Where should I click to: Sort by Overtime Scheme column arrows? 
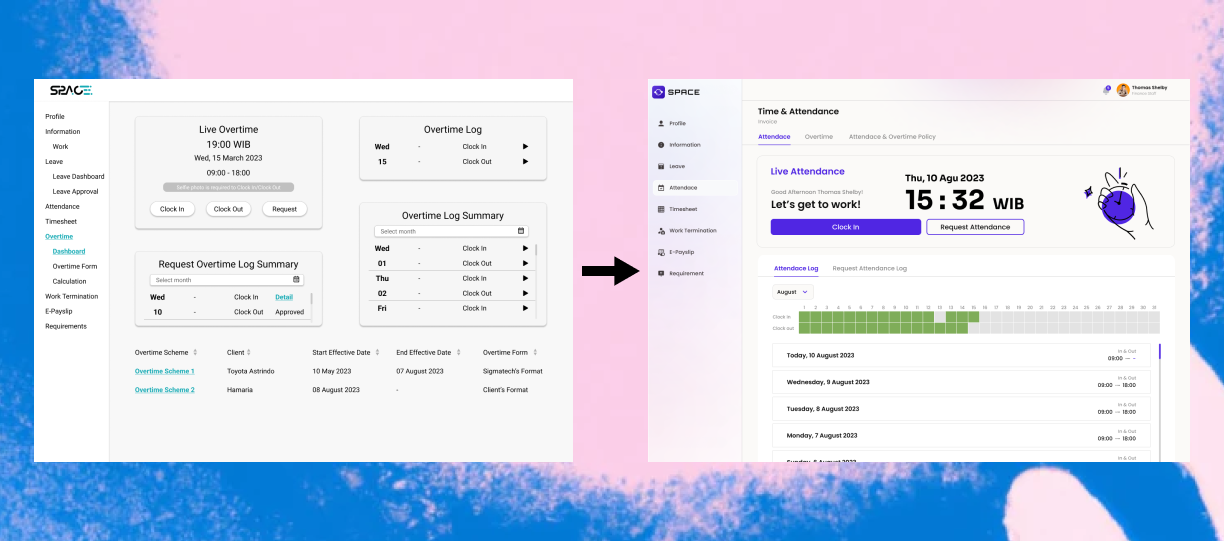pos(196,352)
